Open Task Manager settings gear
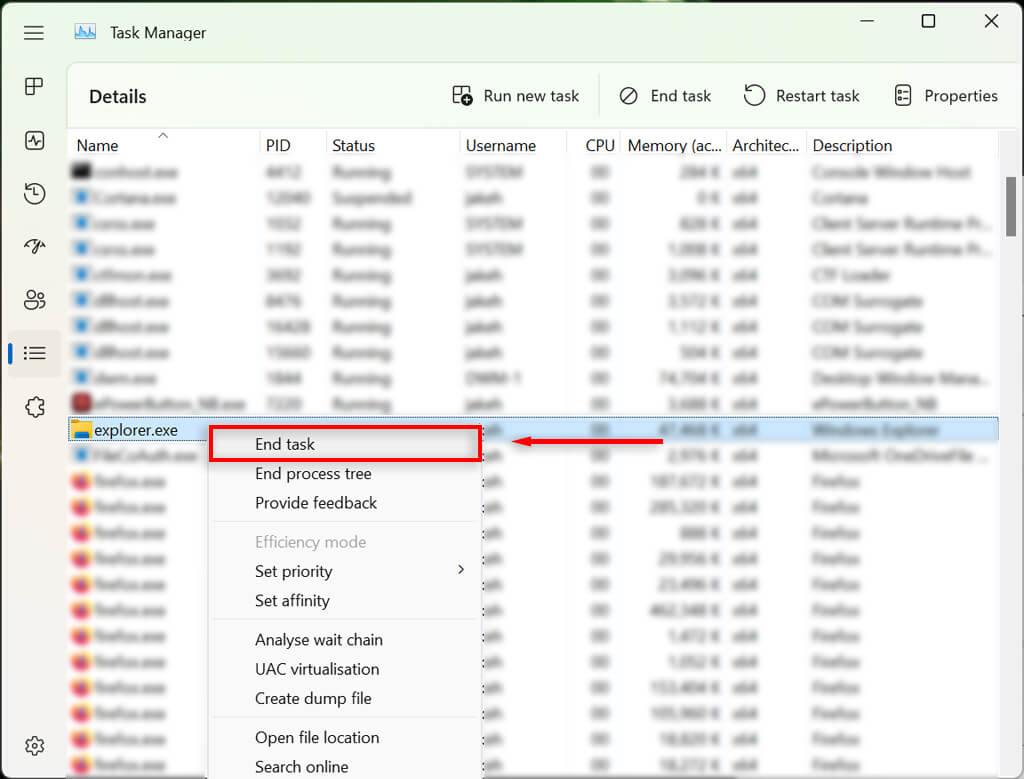The width and height of the screenshot is (1024, 779). (34, 746)
